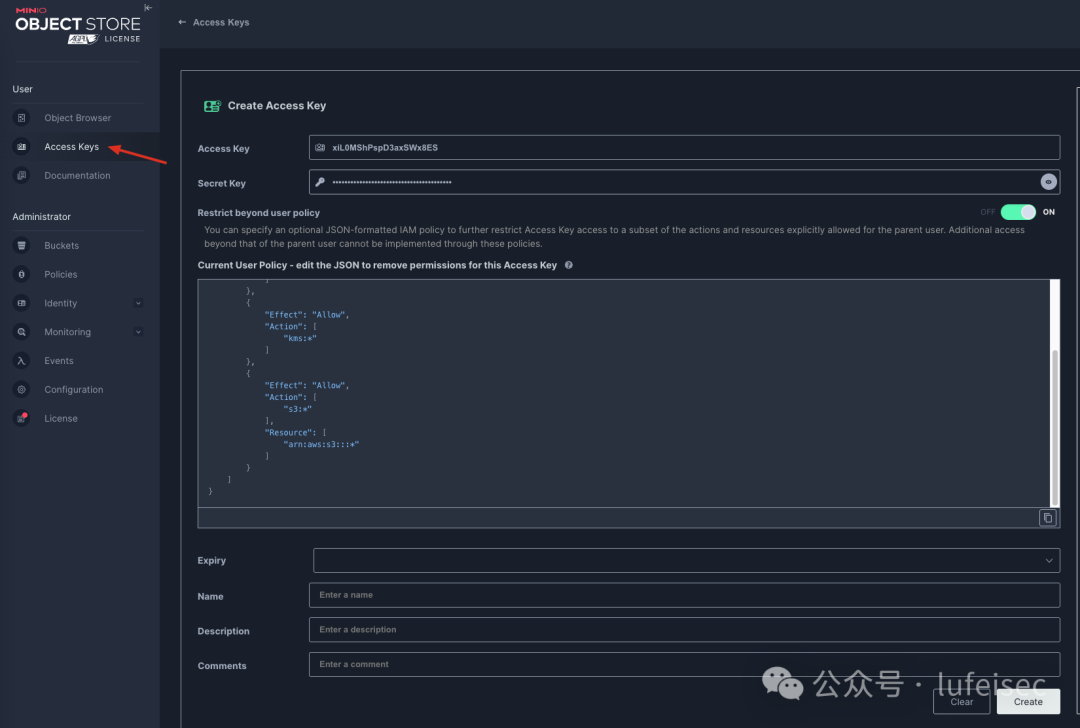Click the ID card icon in Access Key field
Image resolution: width=1080 pixels, height=728 pixels.
point(320,147)
